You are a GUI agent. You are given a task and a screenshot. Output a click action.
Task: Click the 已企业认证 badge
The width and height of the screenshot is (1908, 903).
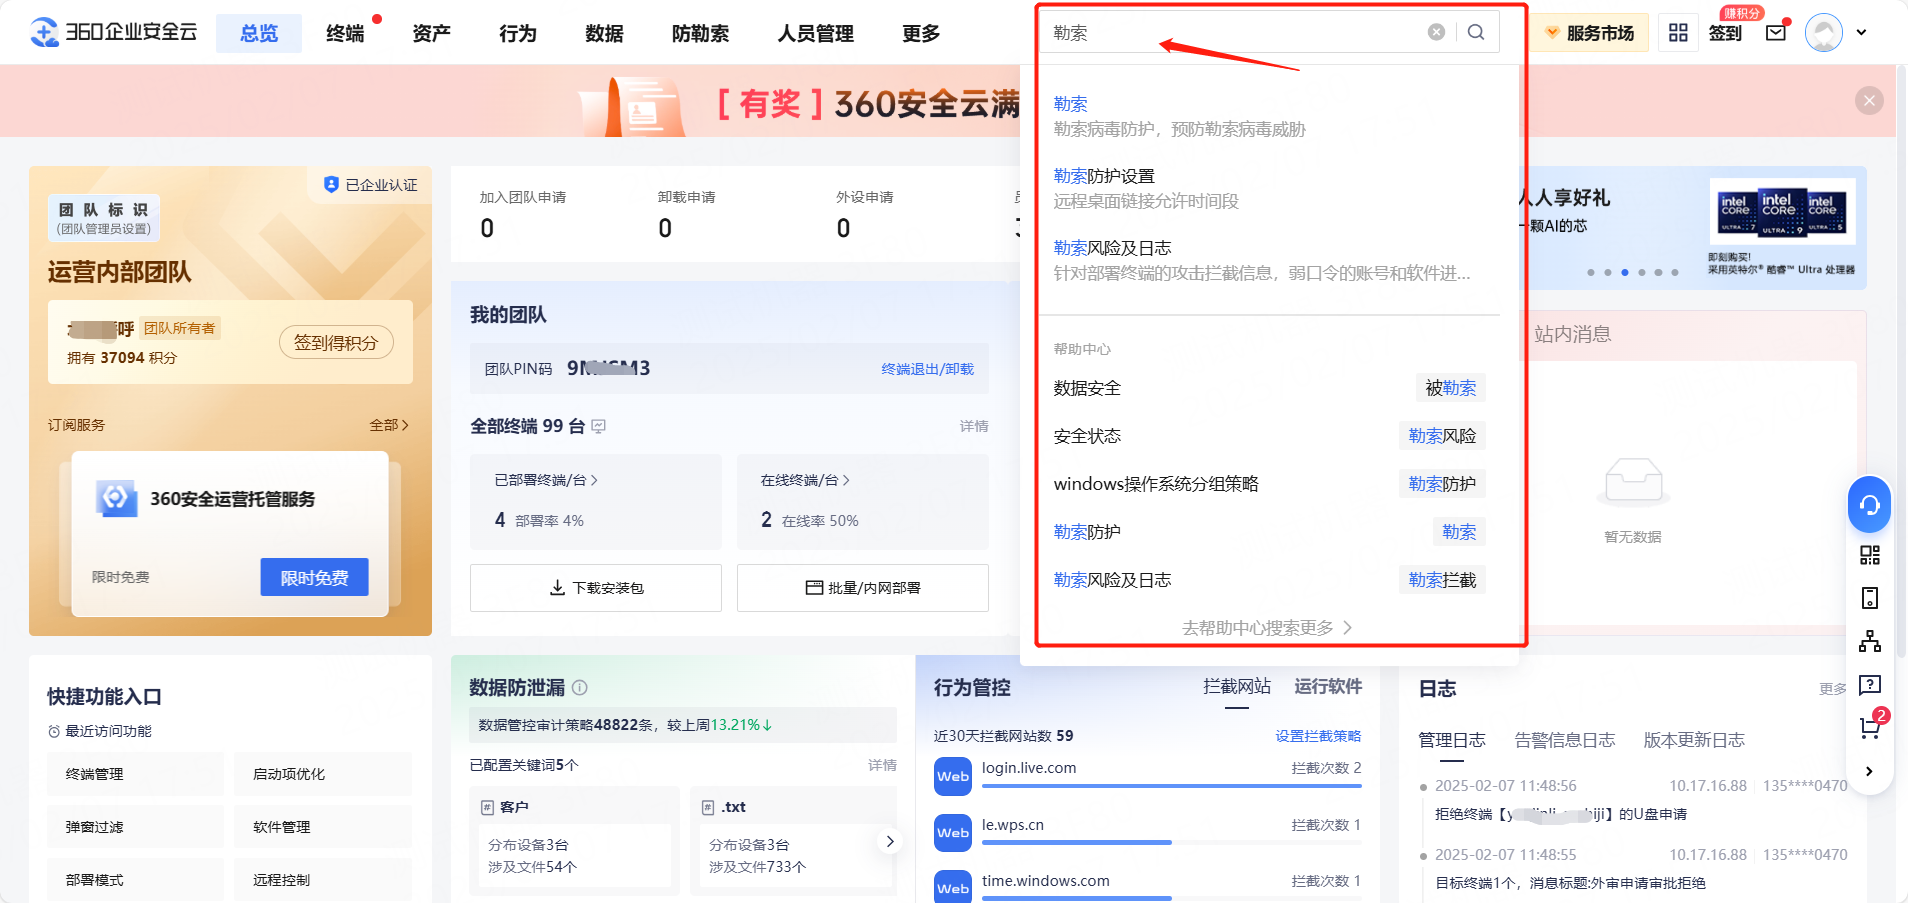pos(370,185)
